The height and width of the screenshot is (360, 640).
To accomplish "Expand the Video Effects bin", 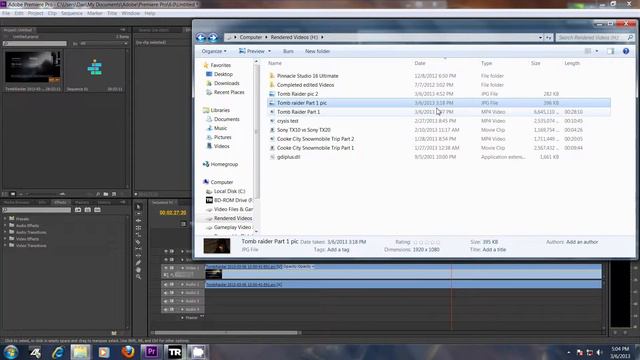I will (5, 239).
